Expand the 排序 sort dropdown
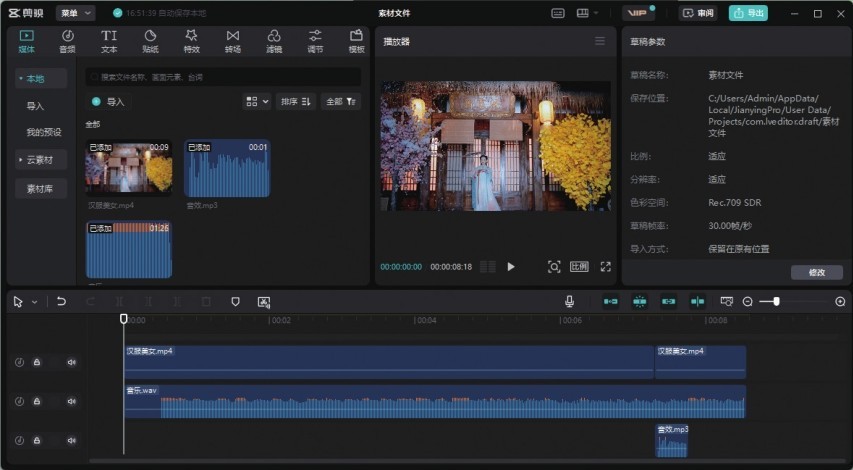853x470 pixels. click(x=296, y=101)
